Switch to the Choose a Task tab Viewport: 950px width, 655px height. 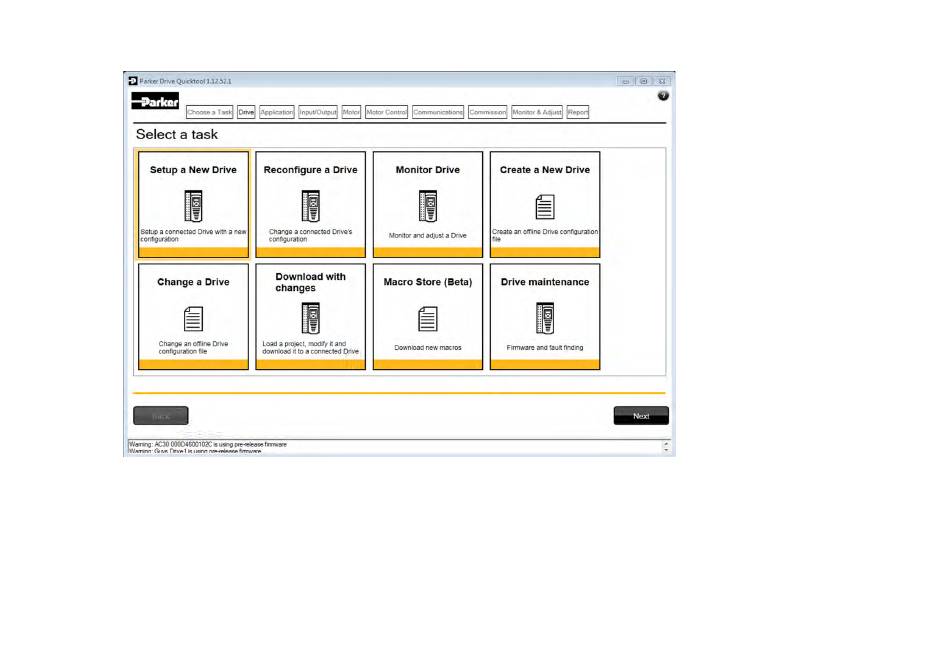[x=210, y=112]
